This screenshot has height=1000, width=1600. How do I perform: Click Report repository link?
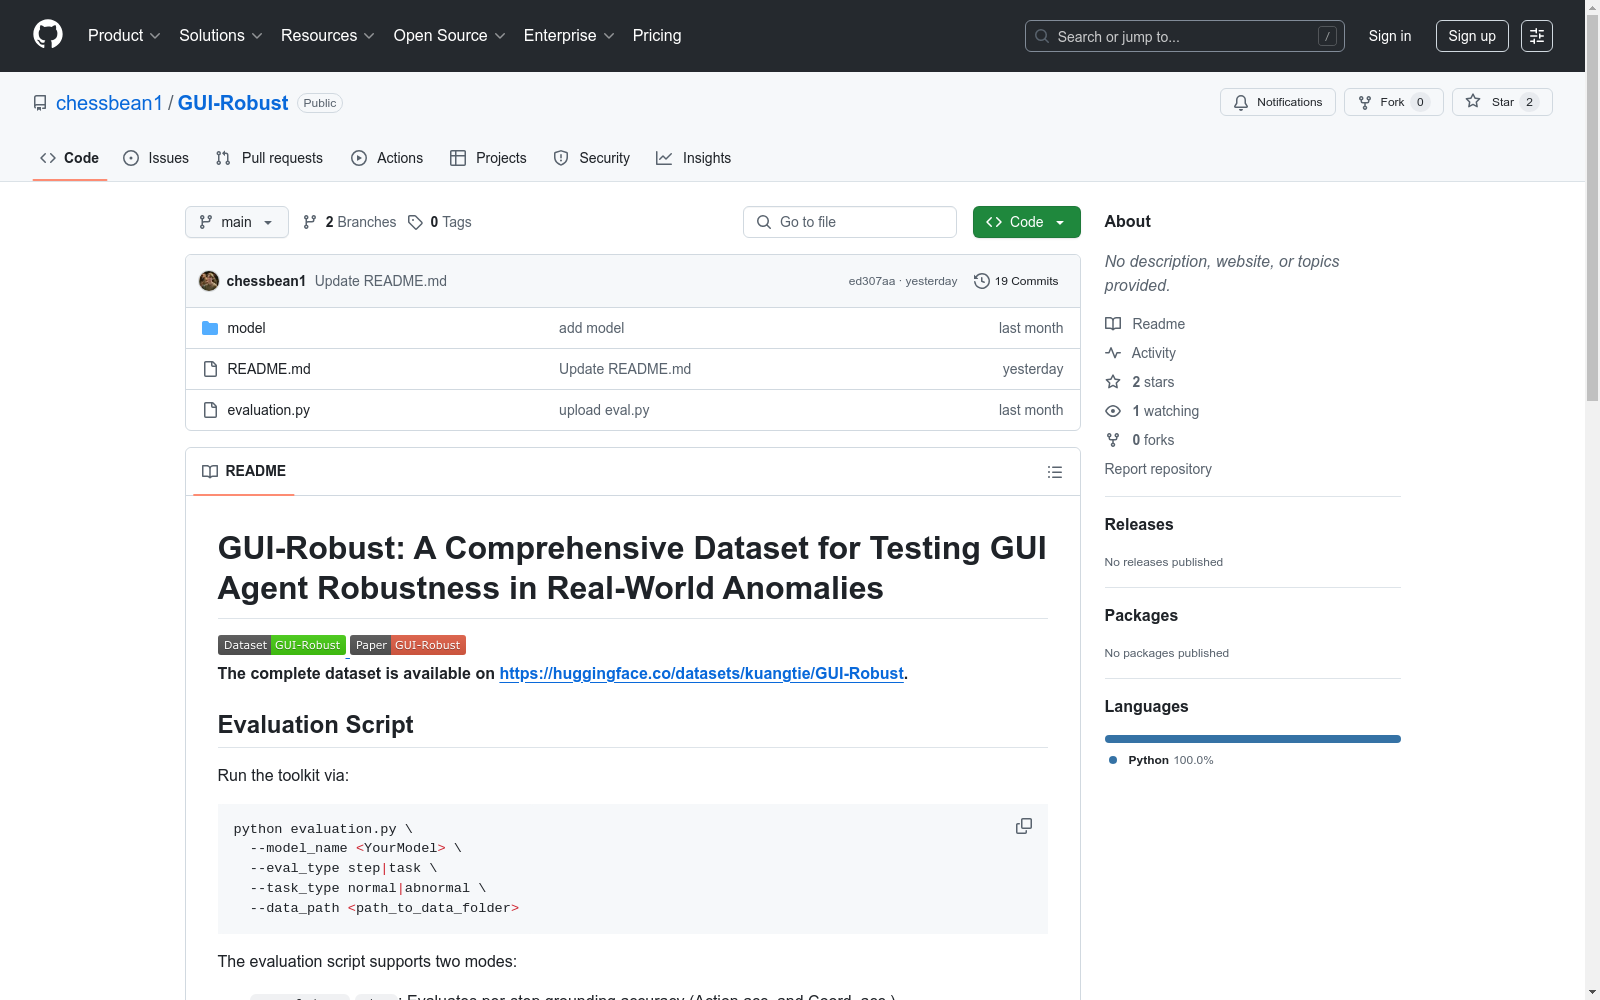pos(1158,469)
